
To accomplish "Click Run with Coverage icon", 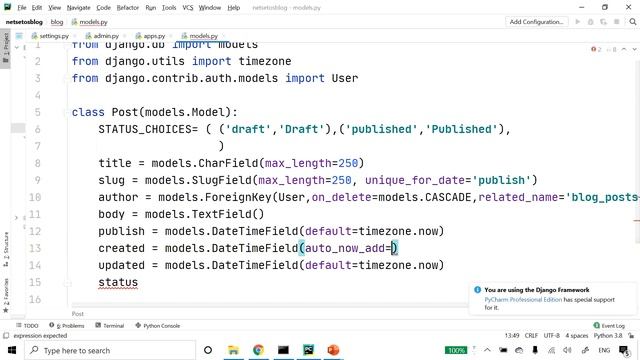I will (603, 22).
